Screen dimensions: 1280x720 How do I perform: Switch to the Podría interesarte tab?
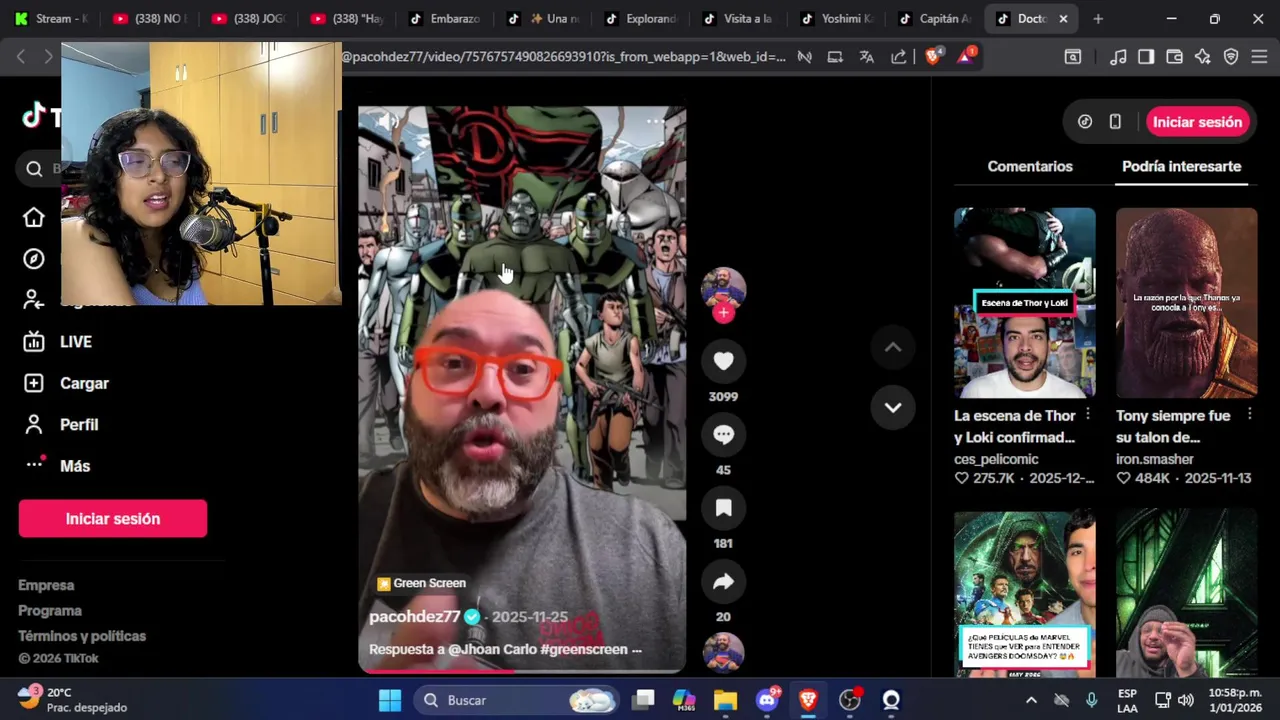(x=1181, y=167)
